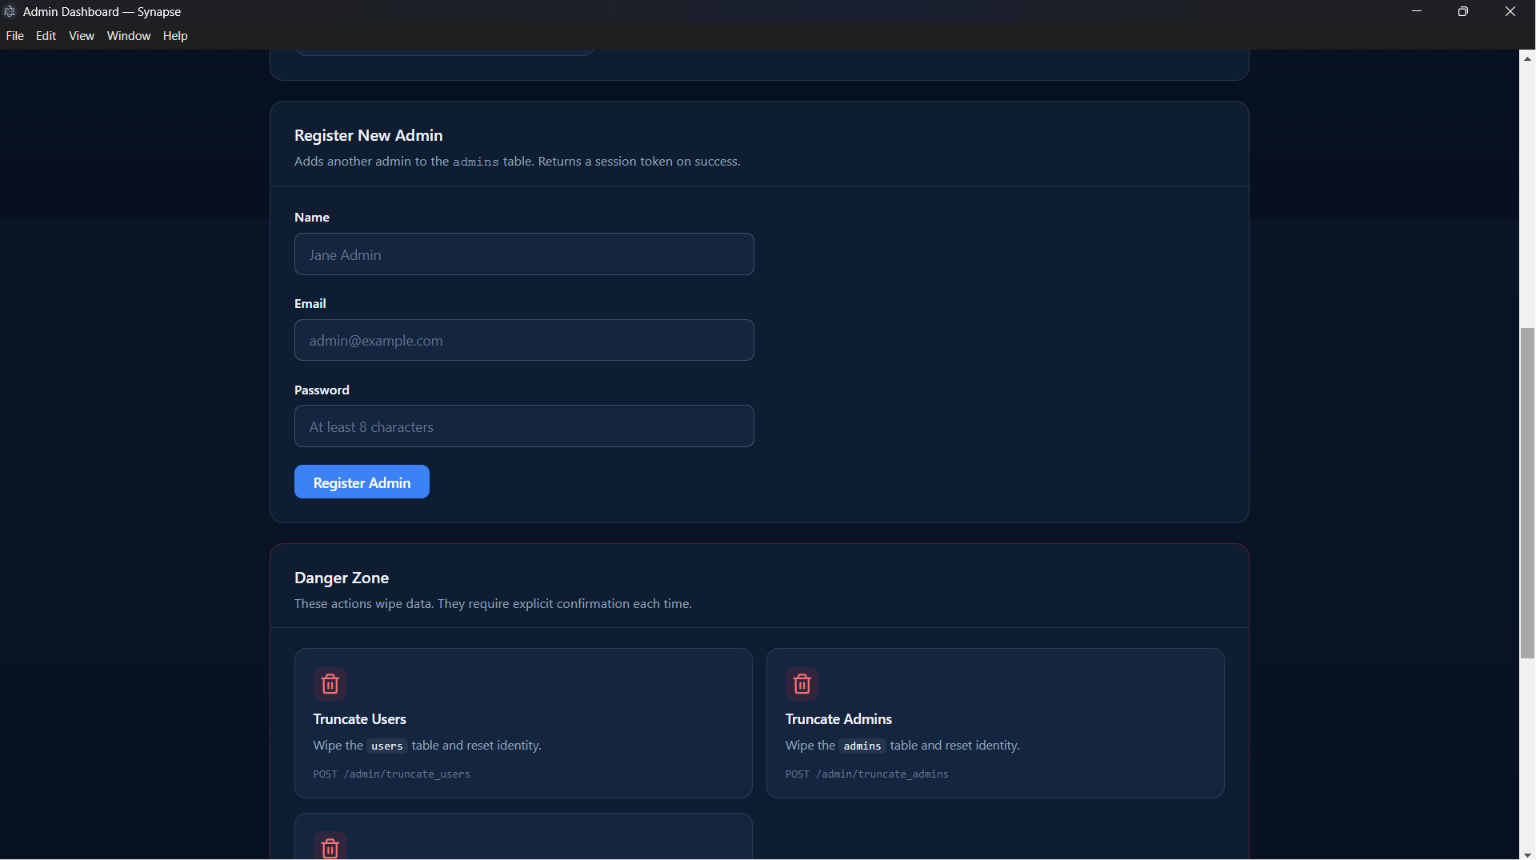Click the Danger Zone heading
Viewport: 1536px width, 860px height.
[341, 578]
